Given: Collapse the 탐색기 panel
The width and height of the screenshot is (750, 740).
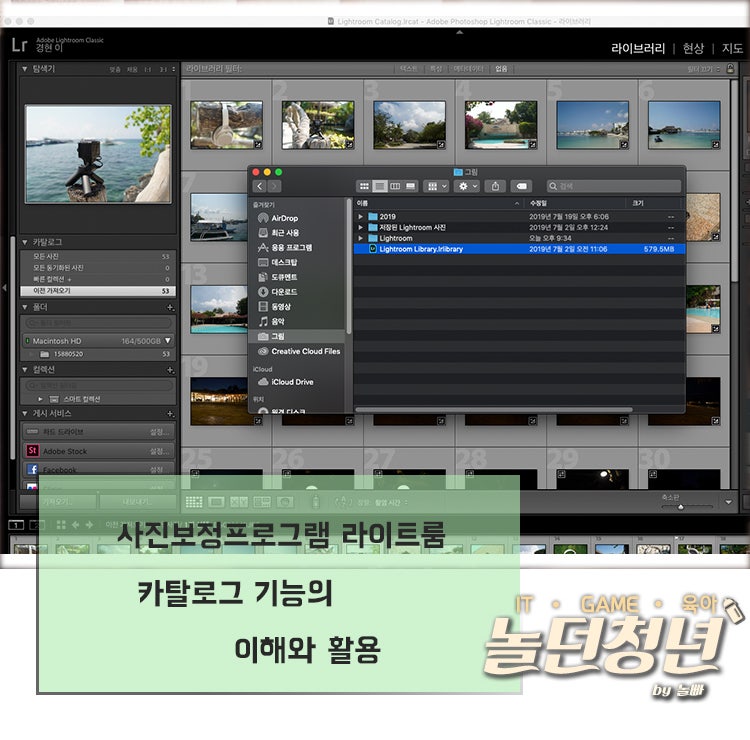Looking at the screenshot, I should coord(24,69).
